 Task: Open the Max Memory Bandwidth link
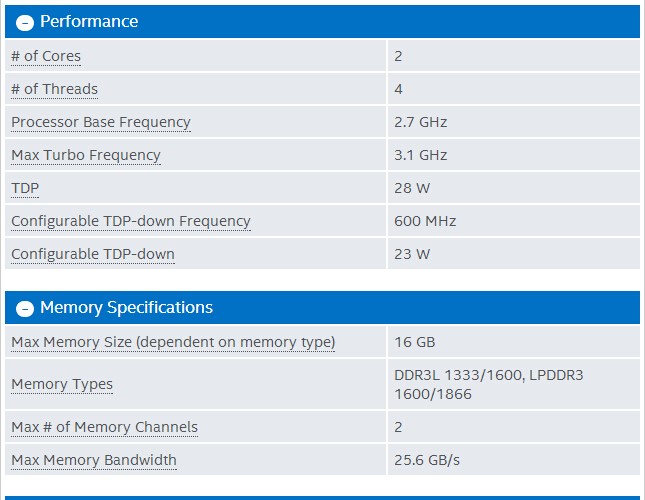[93, 460]
